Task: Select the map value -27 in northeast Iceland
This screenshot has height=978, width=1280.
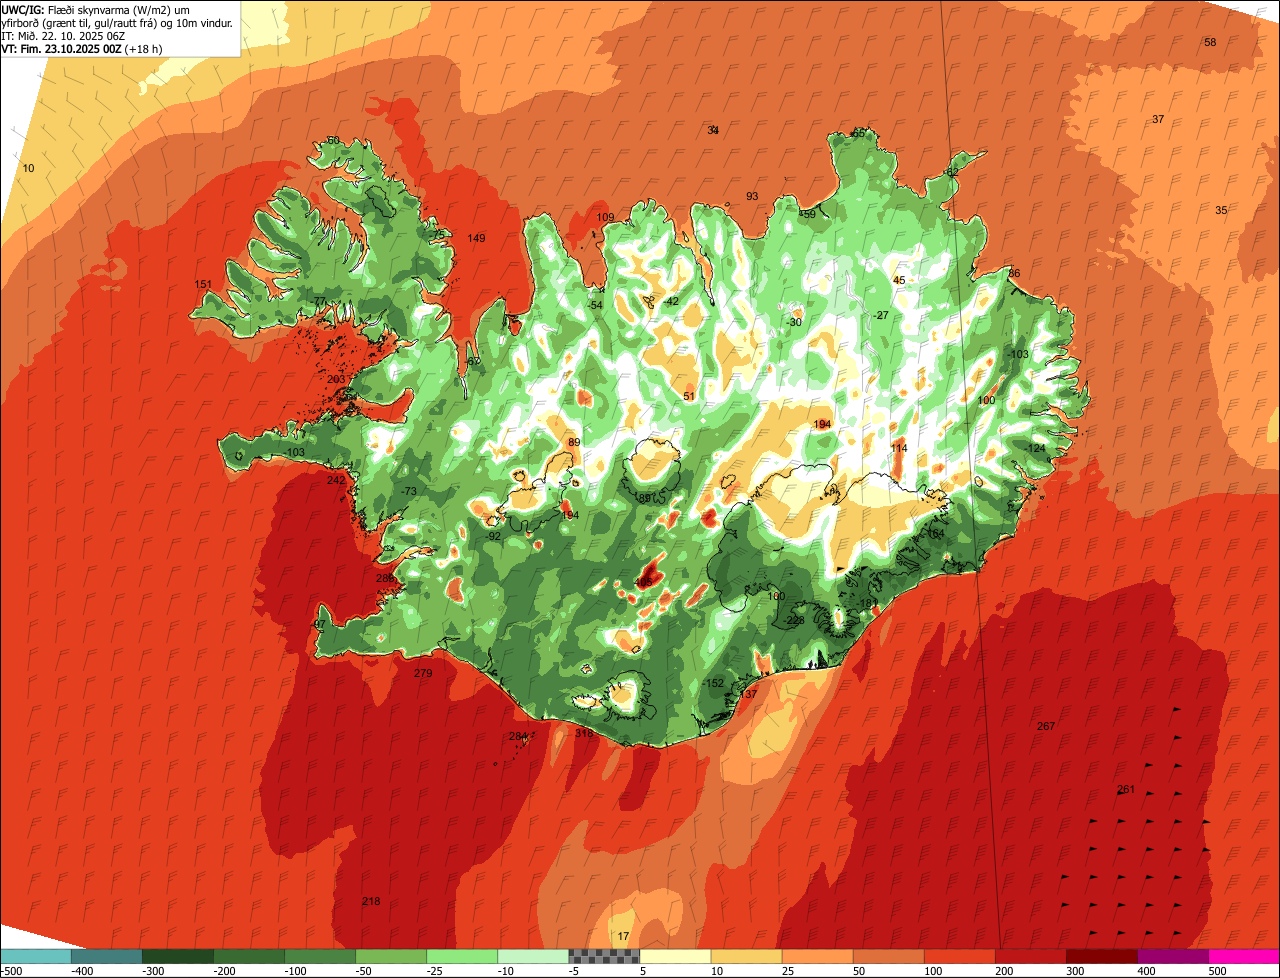Action: click(x=880, y=315)
